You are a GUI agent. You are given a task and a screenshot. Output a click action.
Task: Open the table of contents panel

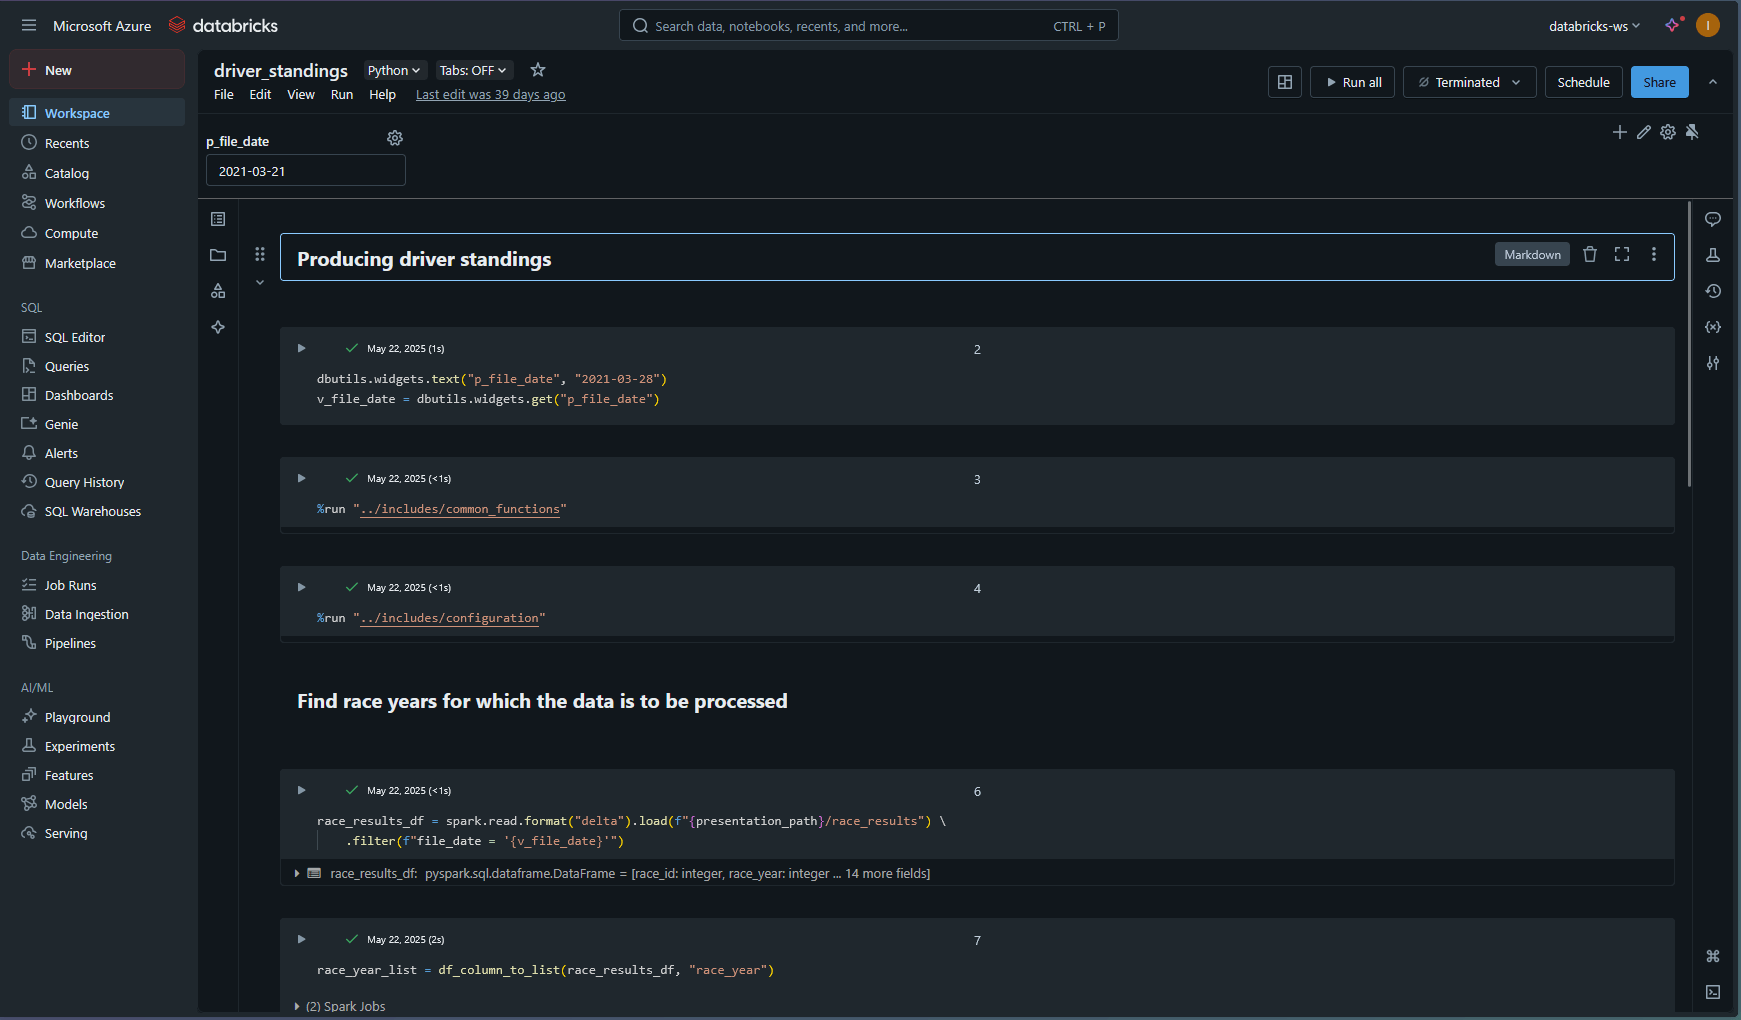[218, 219]
